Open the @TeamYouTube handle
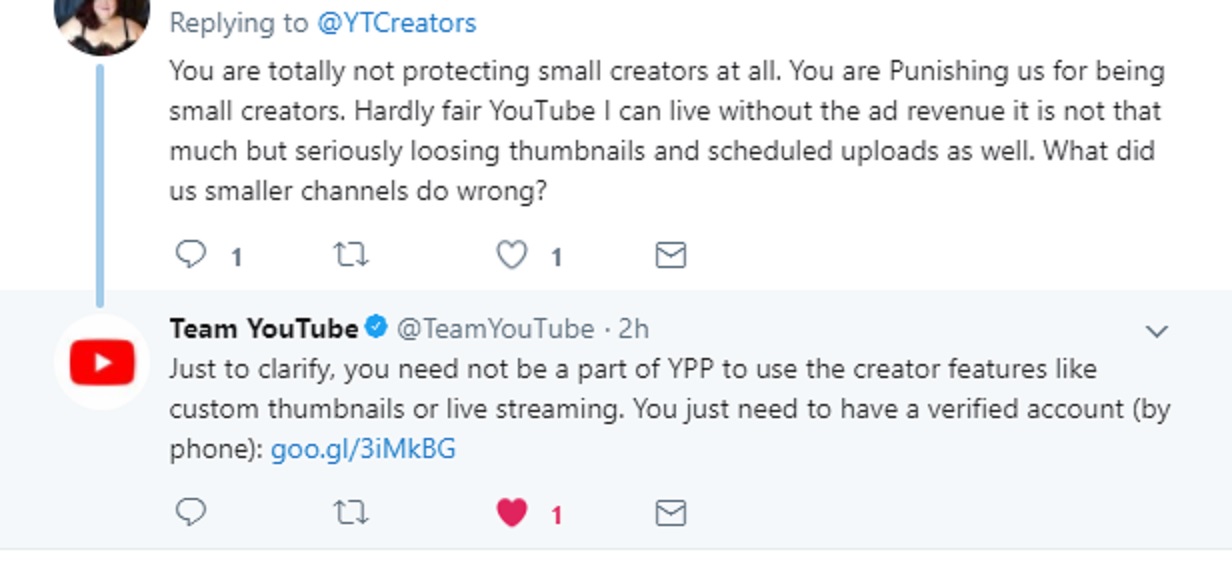 click(x=495, y=328)
